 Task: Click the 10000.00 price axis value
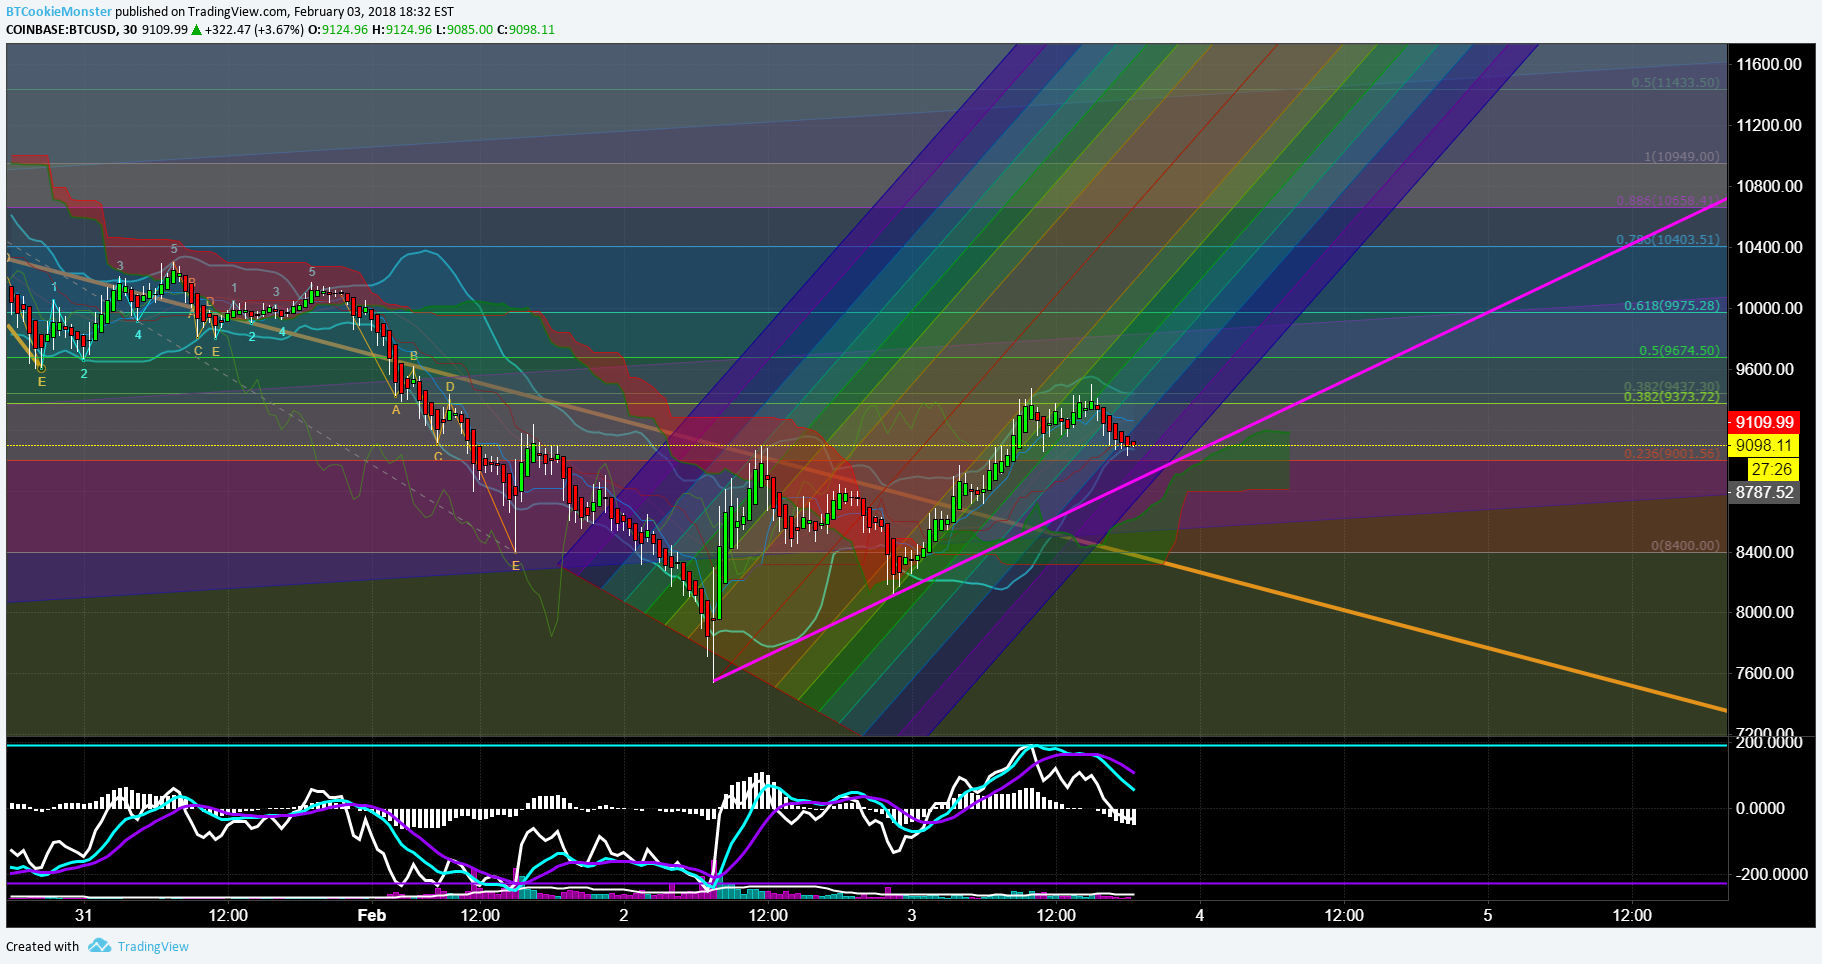tap(1769, 308)
